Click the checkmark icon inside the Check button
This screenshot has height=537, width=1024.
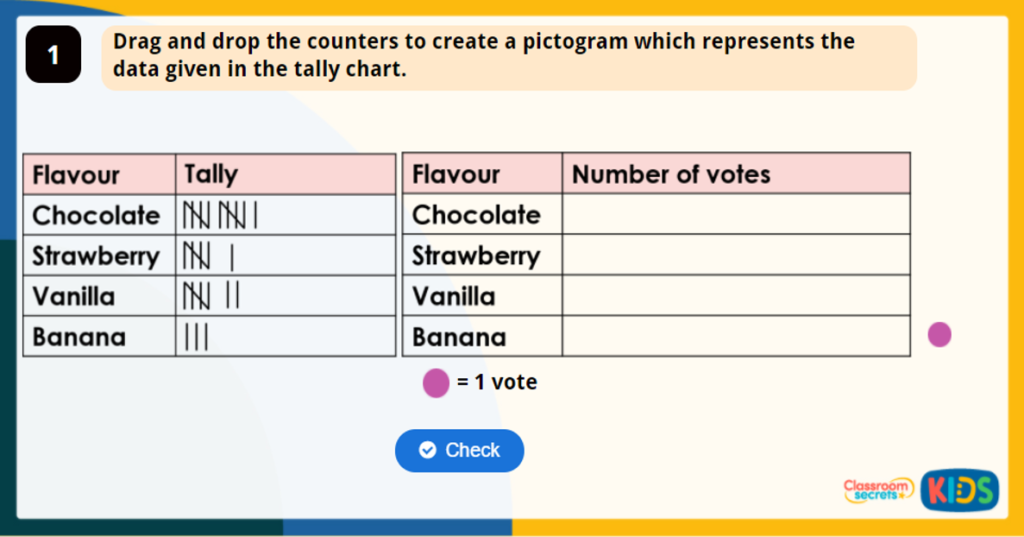click(x=428, y=451)
